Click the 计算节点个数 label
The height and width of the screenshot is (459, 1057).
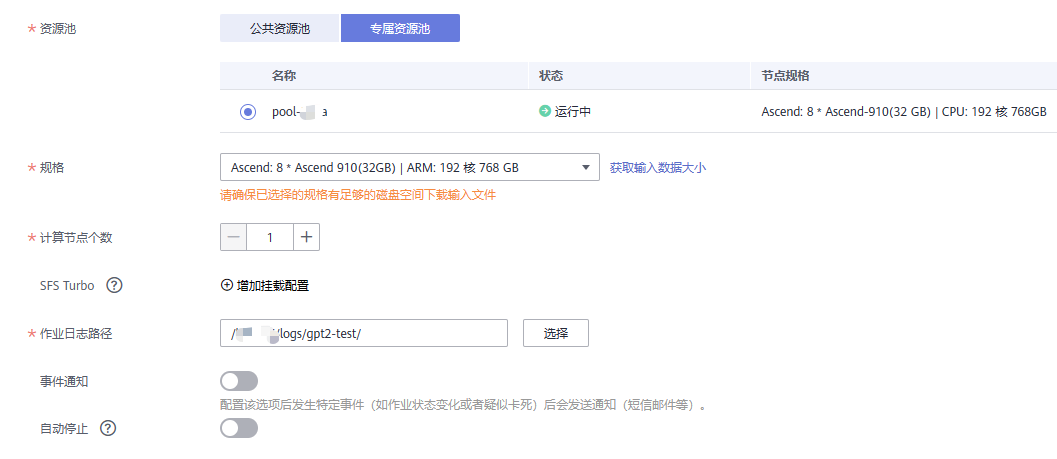76,237
